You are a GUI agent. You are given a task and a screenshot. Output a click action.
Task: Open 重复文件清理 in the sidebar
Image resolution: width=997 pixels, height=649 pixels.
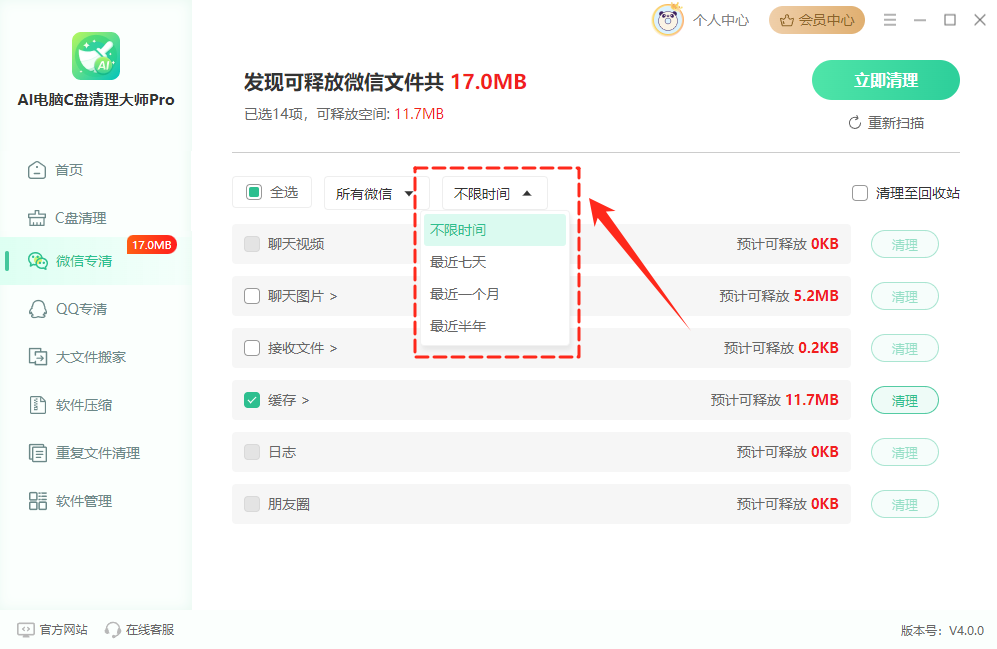point(98,453)
